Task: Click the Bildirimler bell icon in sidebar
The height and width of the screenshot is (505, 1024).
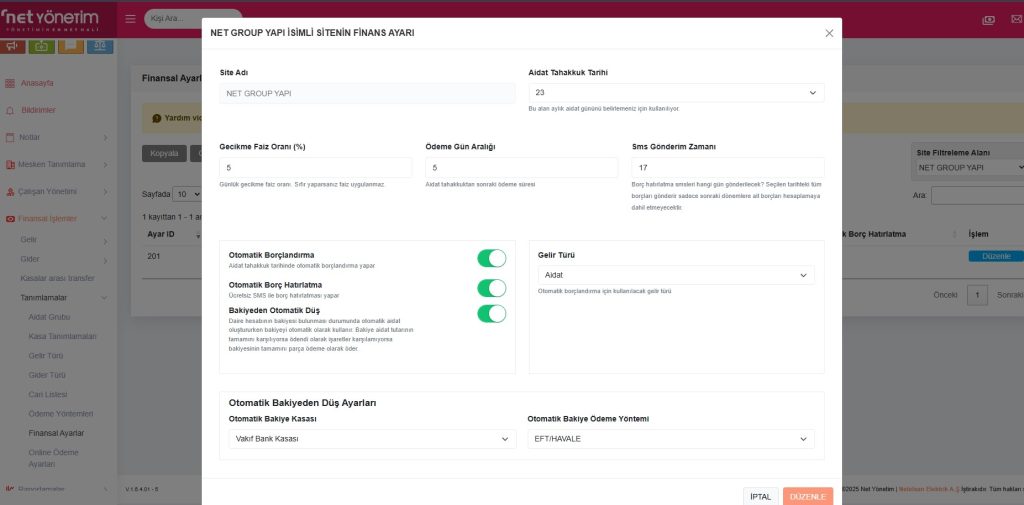Action: (x=11, y=110)
